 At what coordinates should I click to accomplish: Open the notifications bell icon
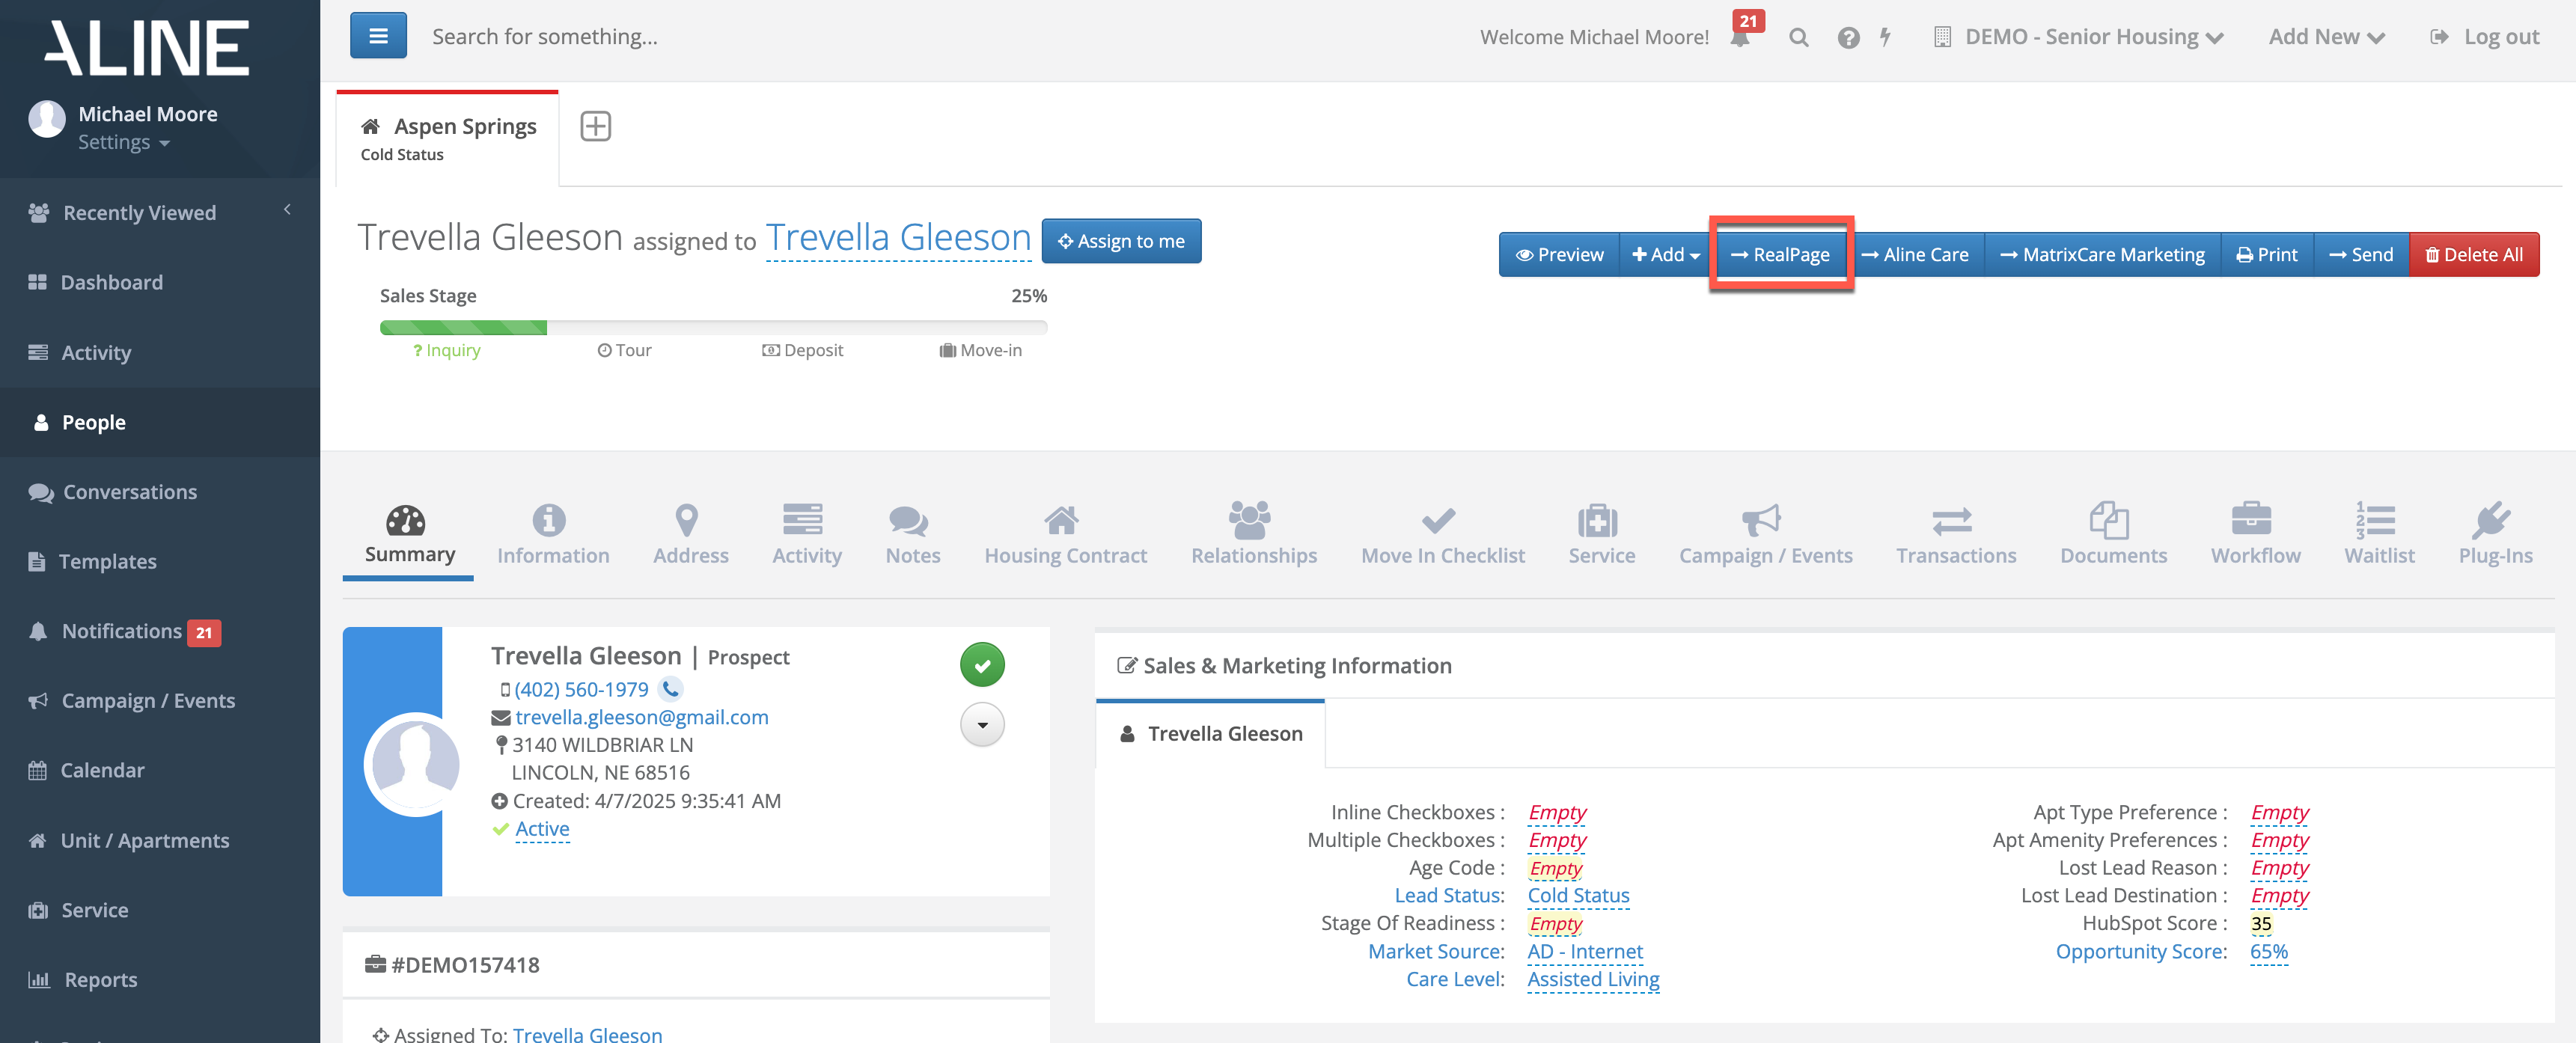(1739, 38)
